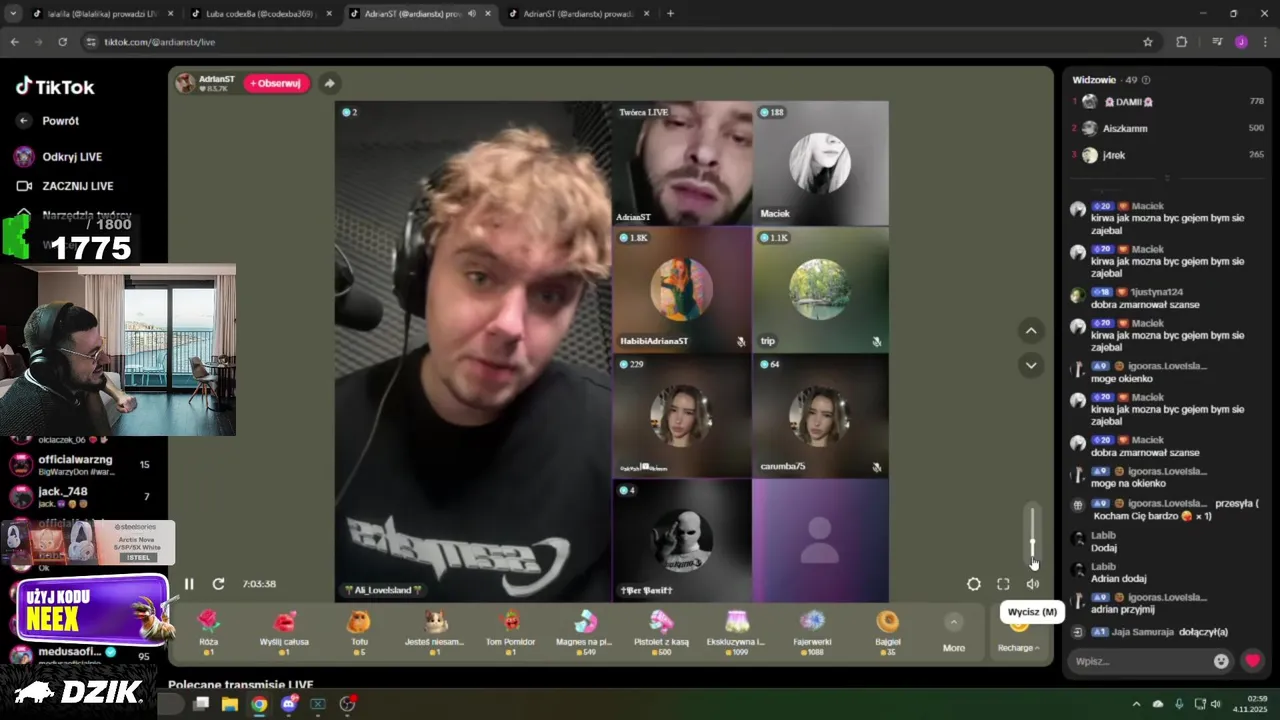This screenshot has height=720, width=1280.
Task: Open Widzowie viewer info icon
Action: click(x=1146, y=80)
